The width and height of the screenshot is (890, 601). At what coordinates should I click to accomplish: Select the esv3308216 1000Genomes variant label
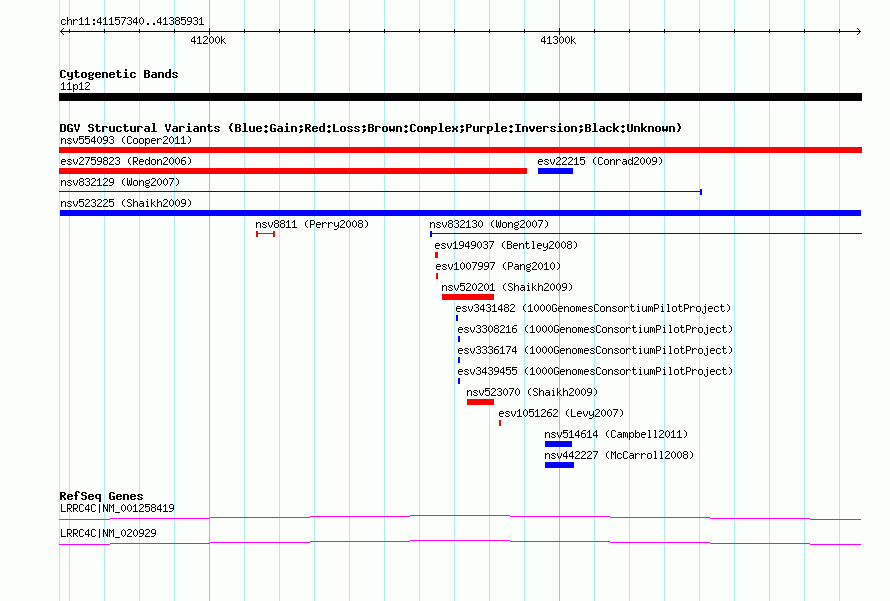(x=595, y=329)
